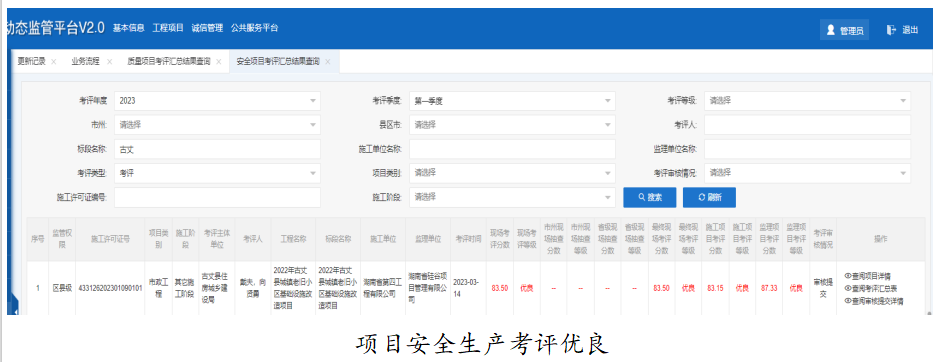
Task: Expand the 考评年度 dropdown showing 2023
Action: click(x=217, y=101)
